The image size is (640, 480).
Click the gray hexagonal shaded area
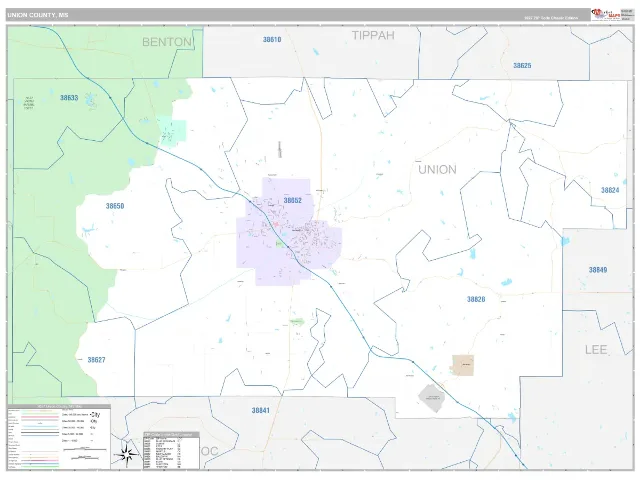[x=431, y=398]
